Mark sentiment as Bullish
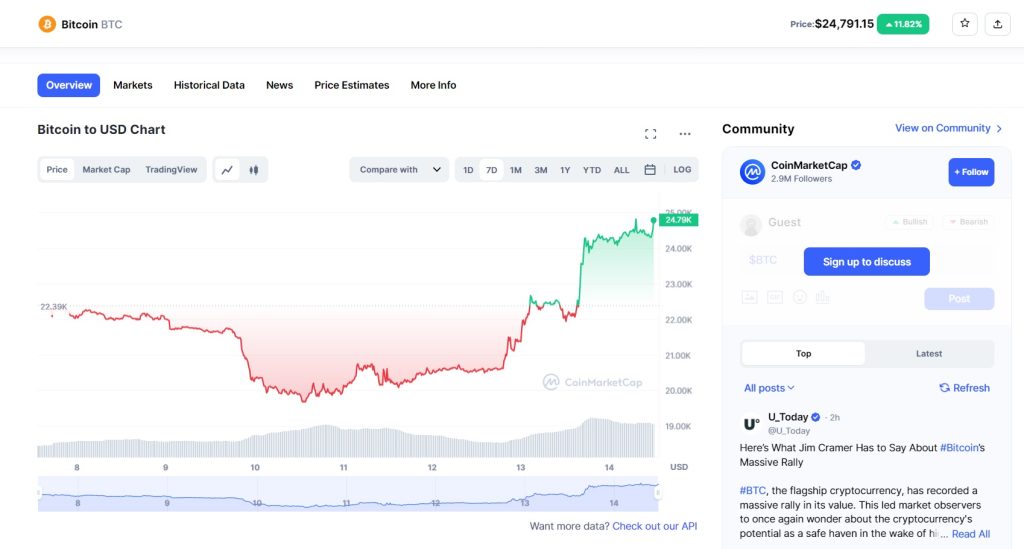 pyautogui.click(x=910, y=222)
